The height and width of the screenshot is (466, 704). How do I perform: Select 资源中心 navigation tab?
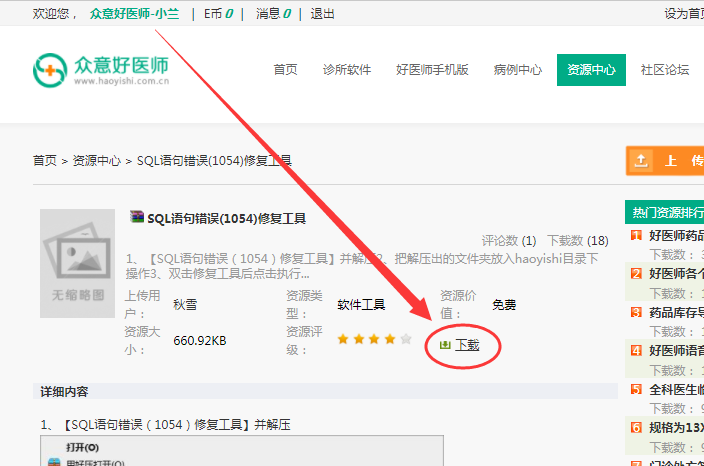point(591,70)
